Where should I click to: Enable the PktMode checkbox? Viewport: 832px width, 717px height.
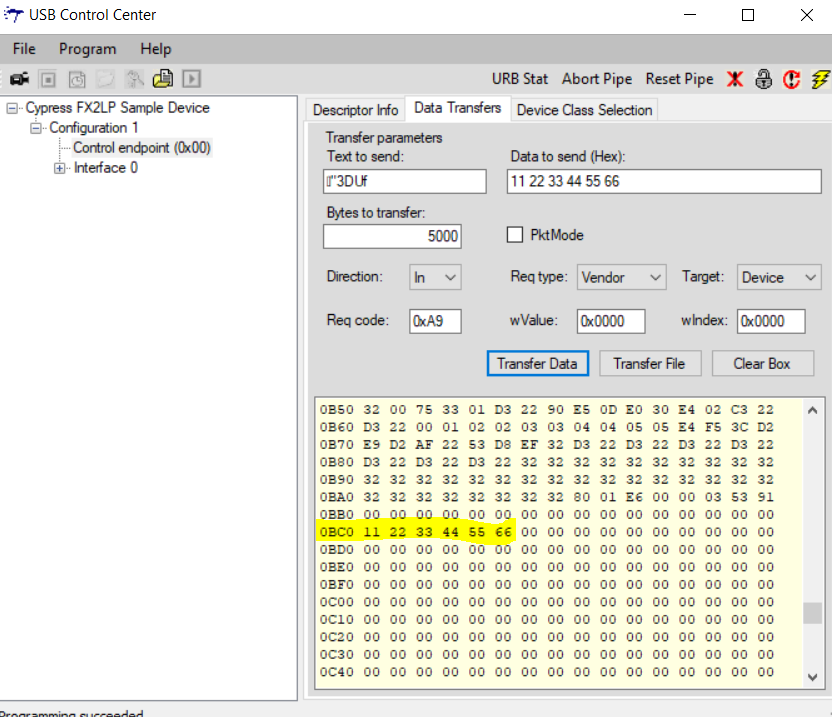[516, 235]
